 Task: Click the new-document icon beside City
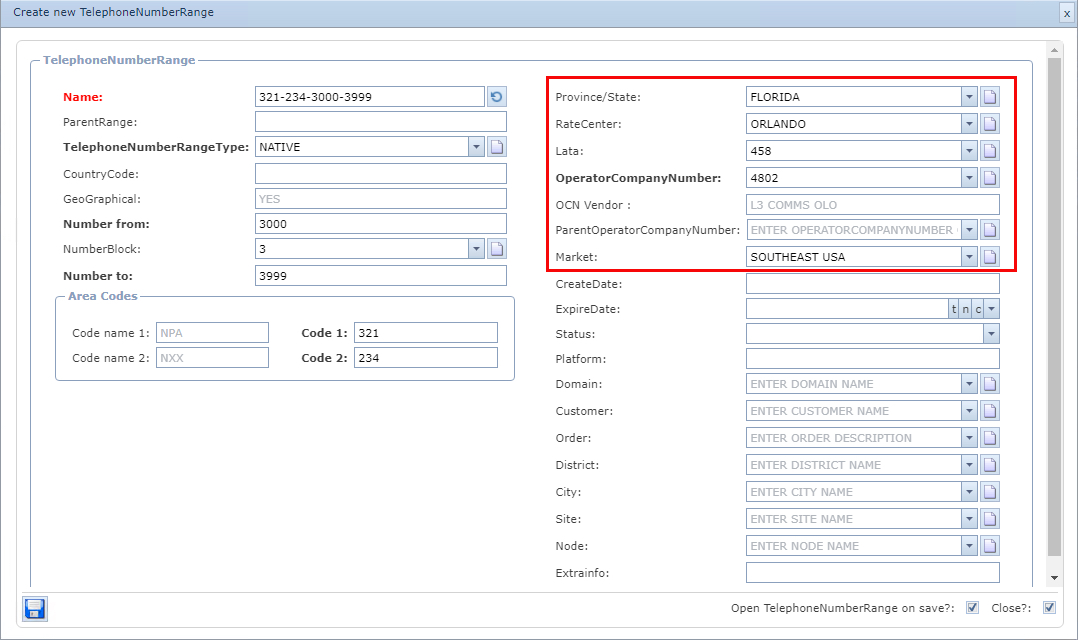(989, 492)
